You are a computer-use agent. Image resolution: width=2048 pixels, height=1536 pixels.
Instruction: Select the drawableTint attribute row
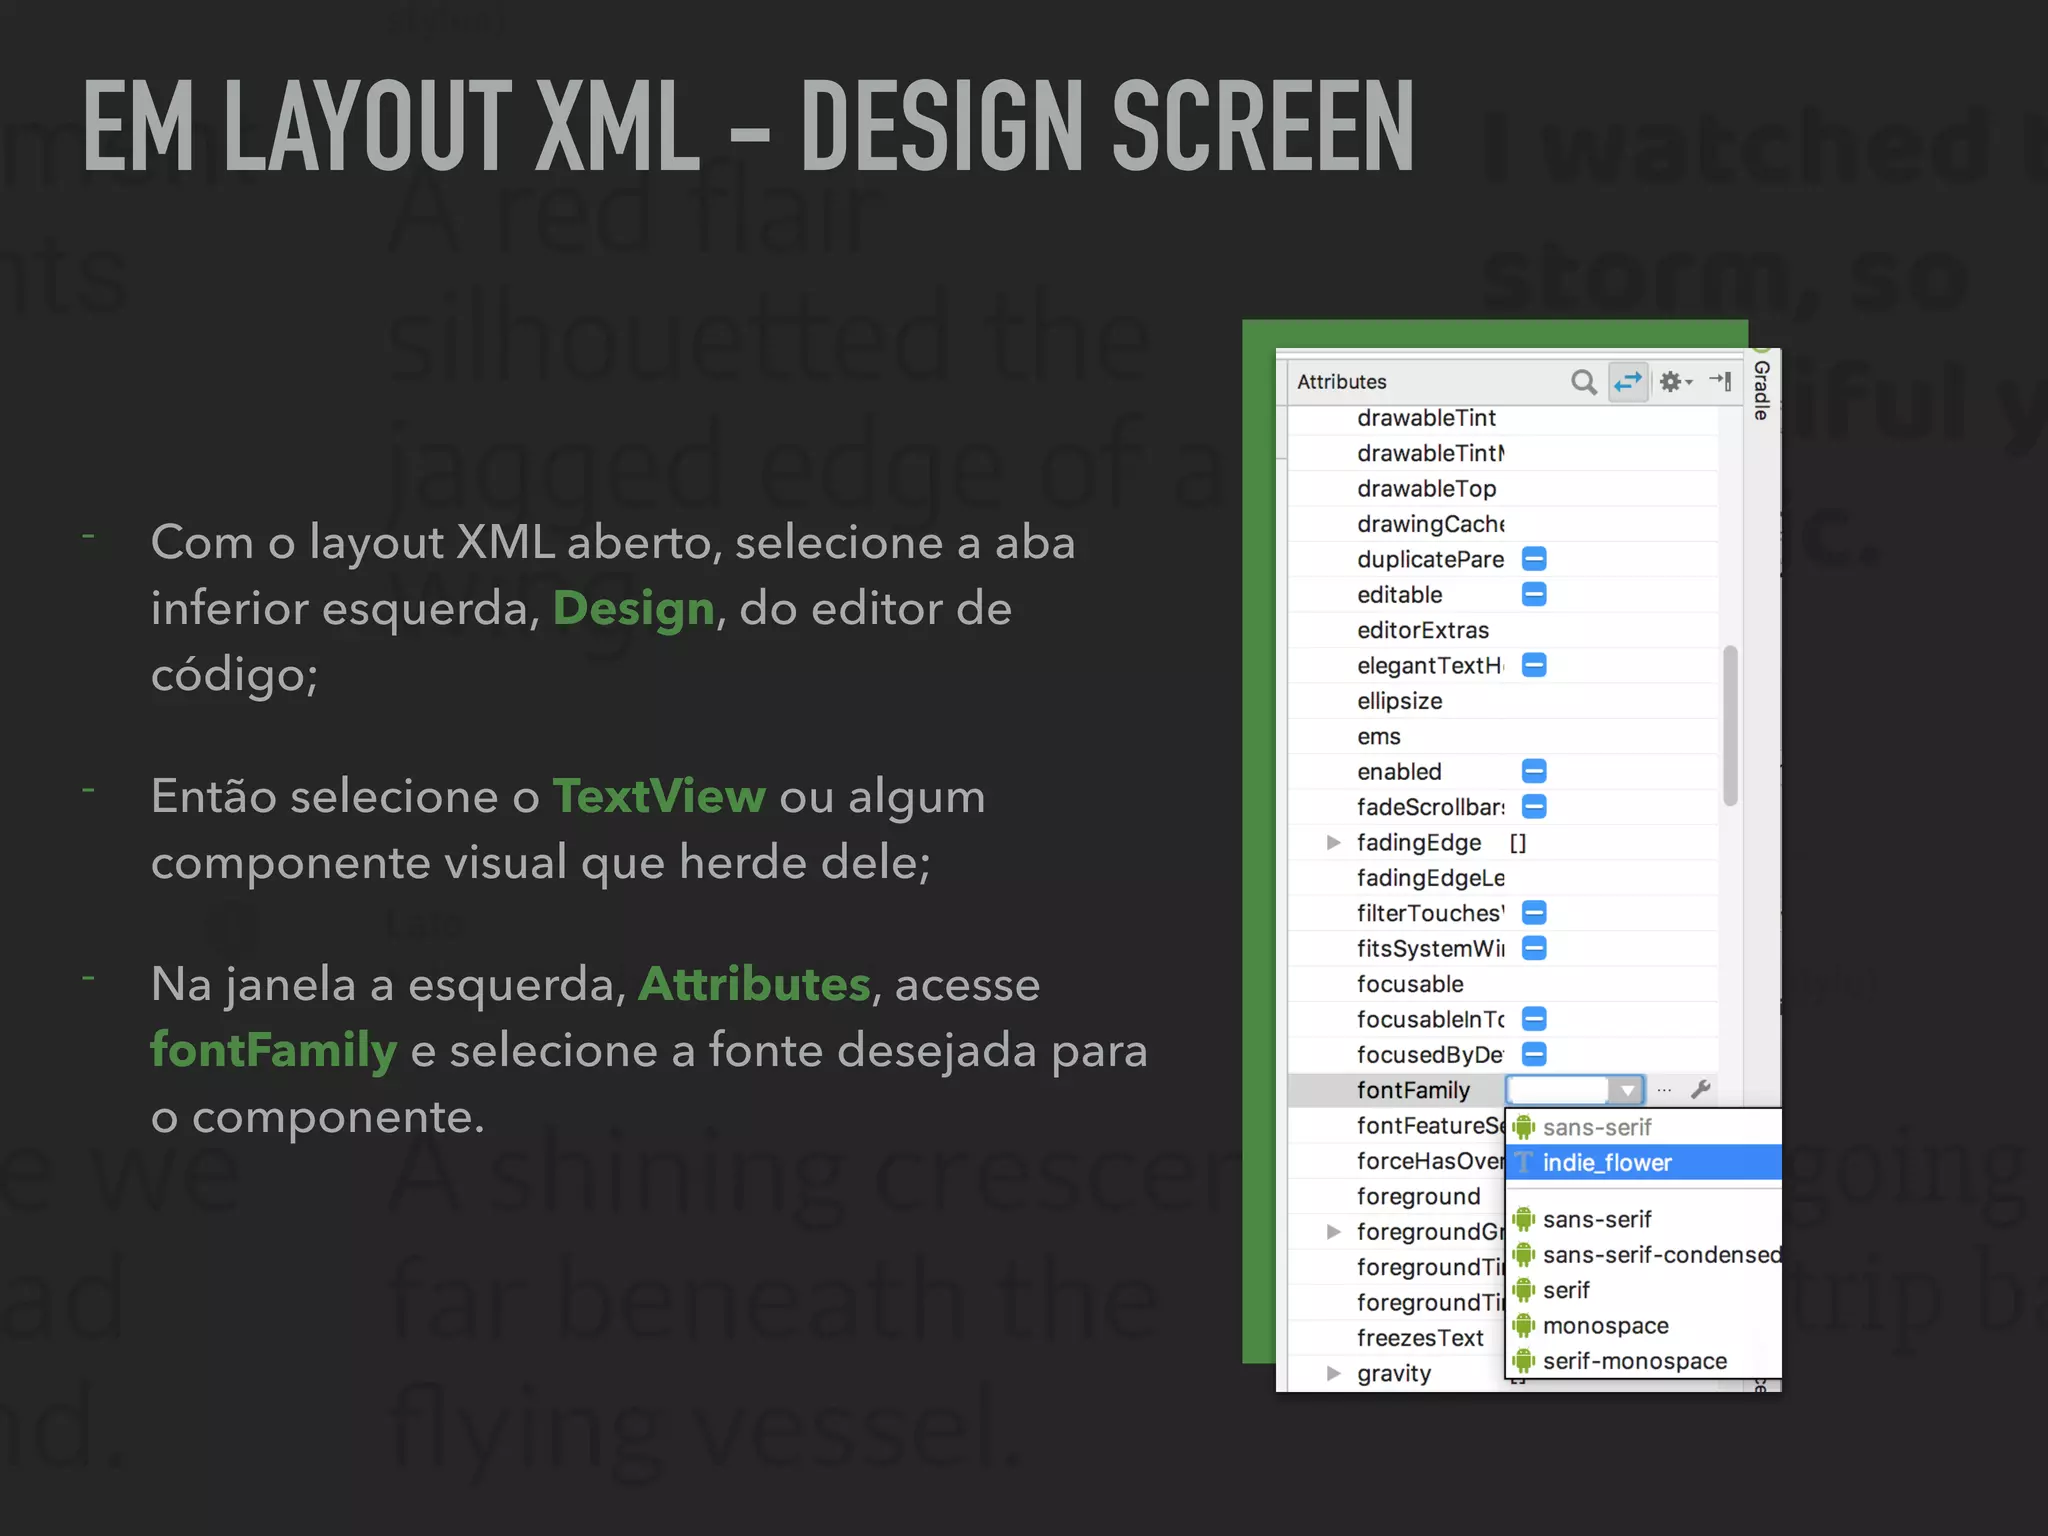point(1503,418)
